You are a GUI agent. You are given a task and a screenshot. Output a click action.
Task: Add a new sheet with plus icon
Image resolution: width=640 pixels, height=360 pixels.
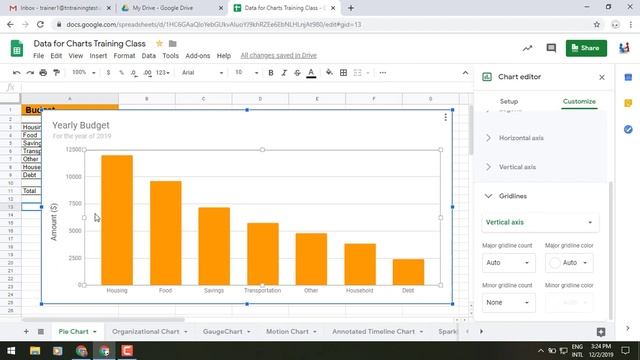point(26,331)
